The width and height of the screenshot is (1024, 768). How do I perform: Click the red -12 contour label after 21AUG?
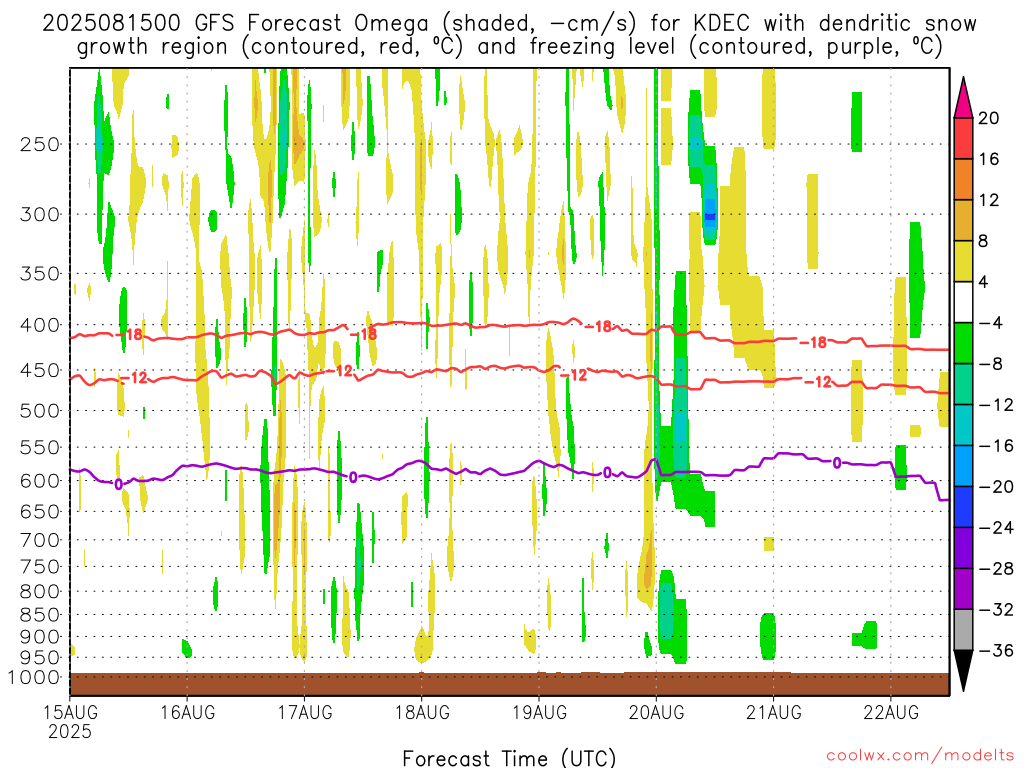pos(818,382)
